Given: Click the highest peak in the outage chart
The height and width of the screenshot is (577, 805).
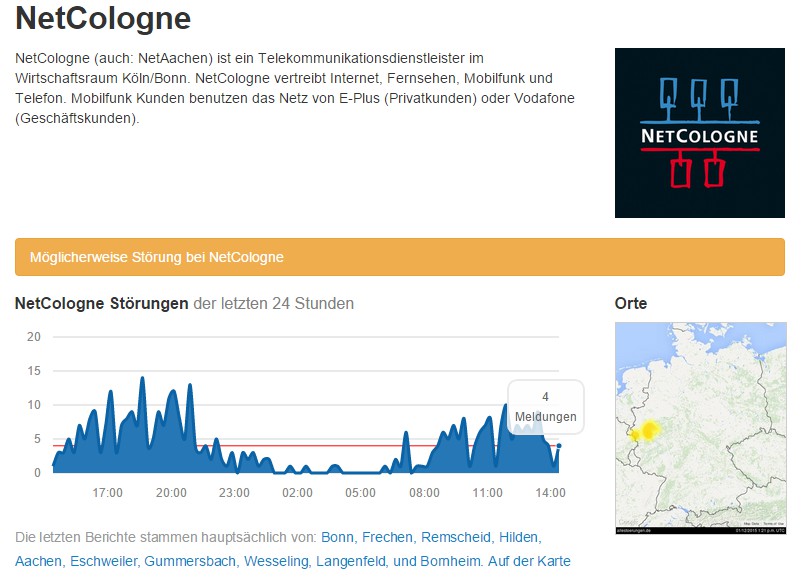Looking at the screenshot, I should (x=142, y=379).
